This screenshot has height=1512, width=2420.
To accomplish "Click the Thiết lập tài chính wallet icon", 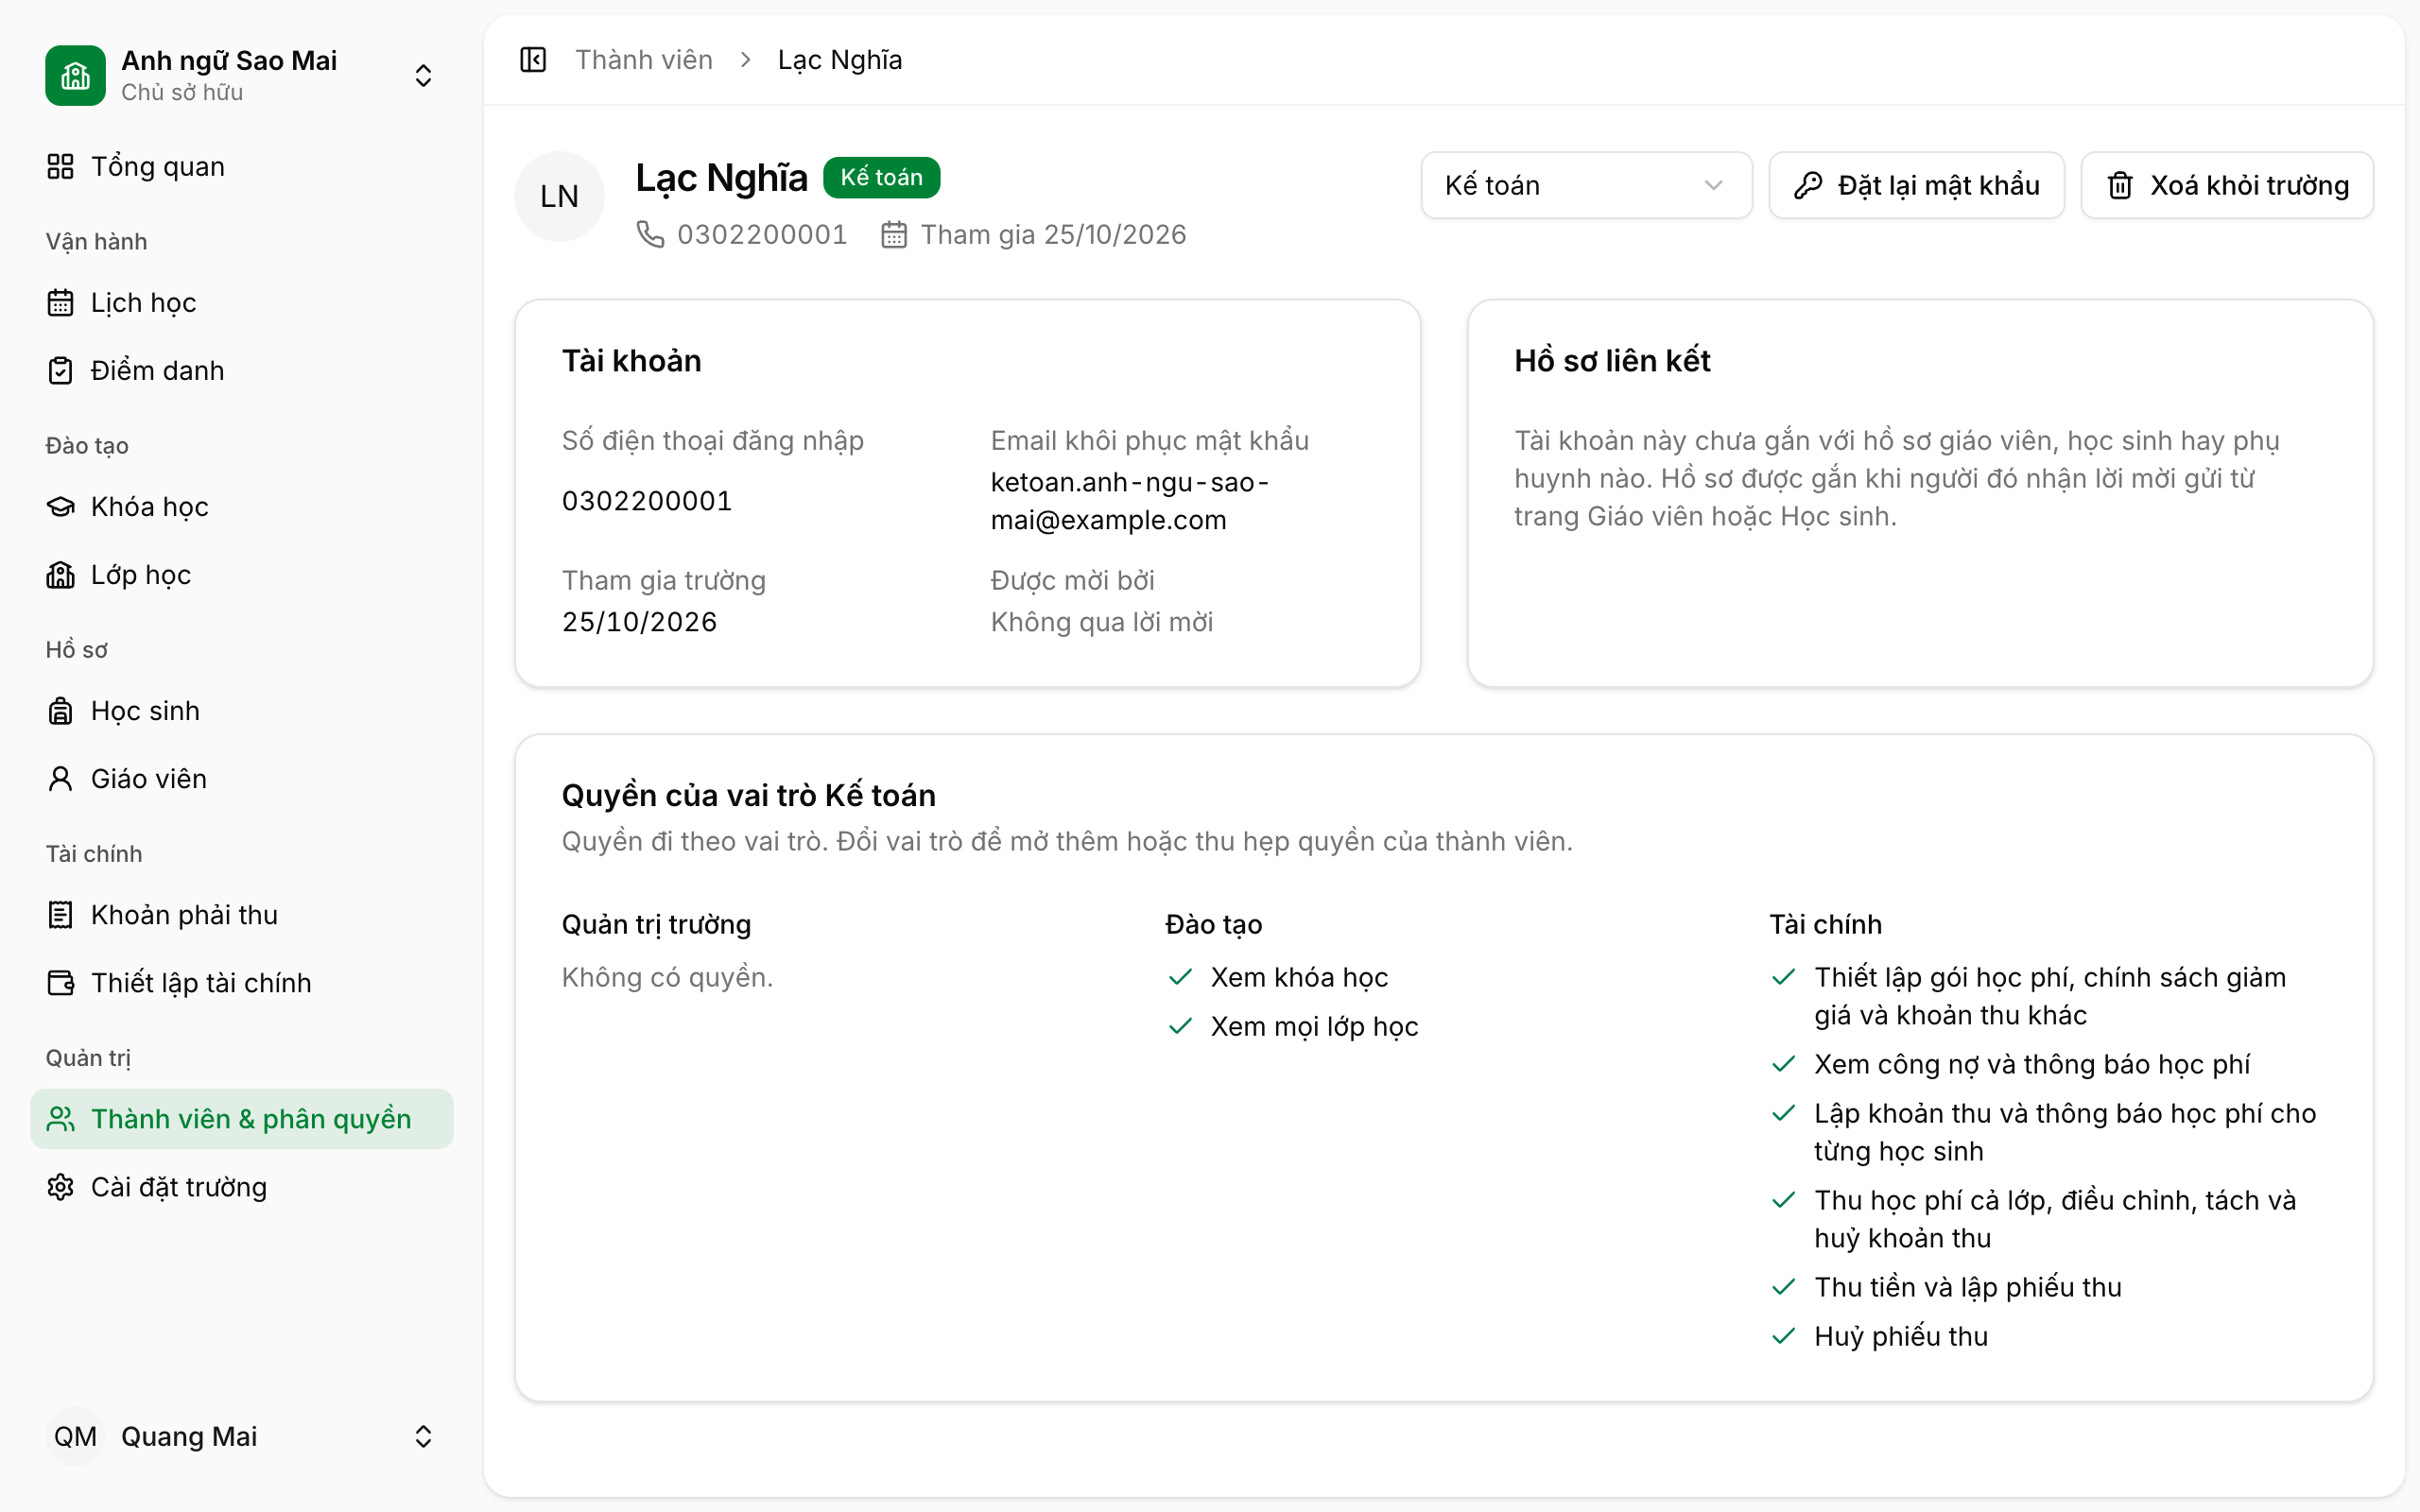I will click(60, 982).
